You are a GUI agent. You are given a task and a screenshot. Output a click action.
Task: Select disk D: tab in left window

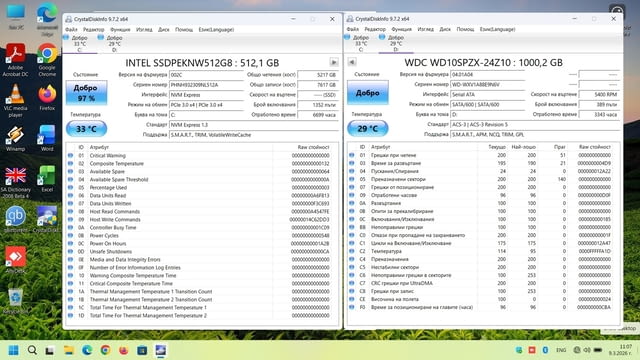coord(114,43)
